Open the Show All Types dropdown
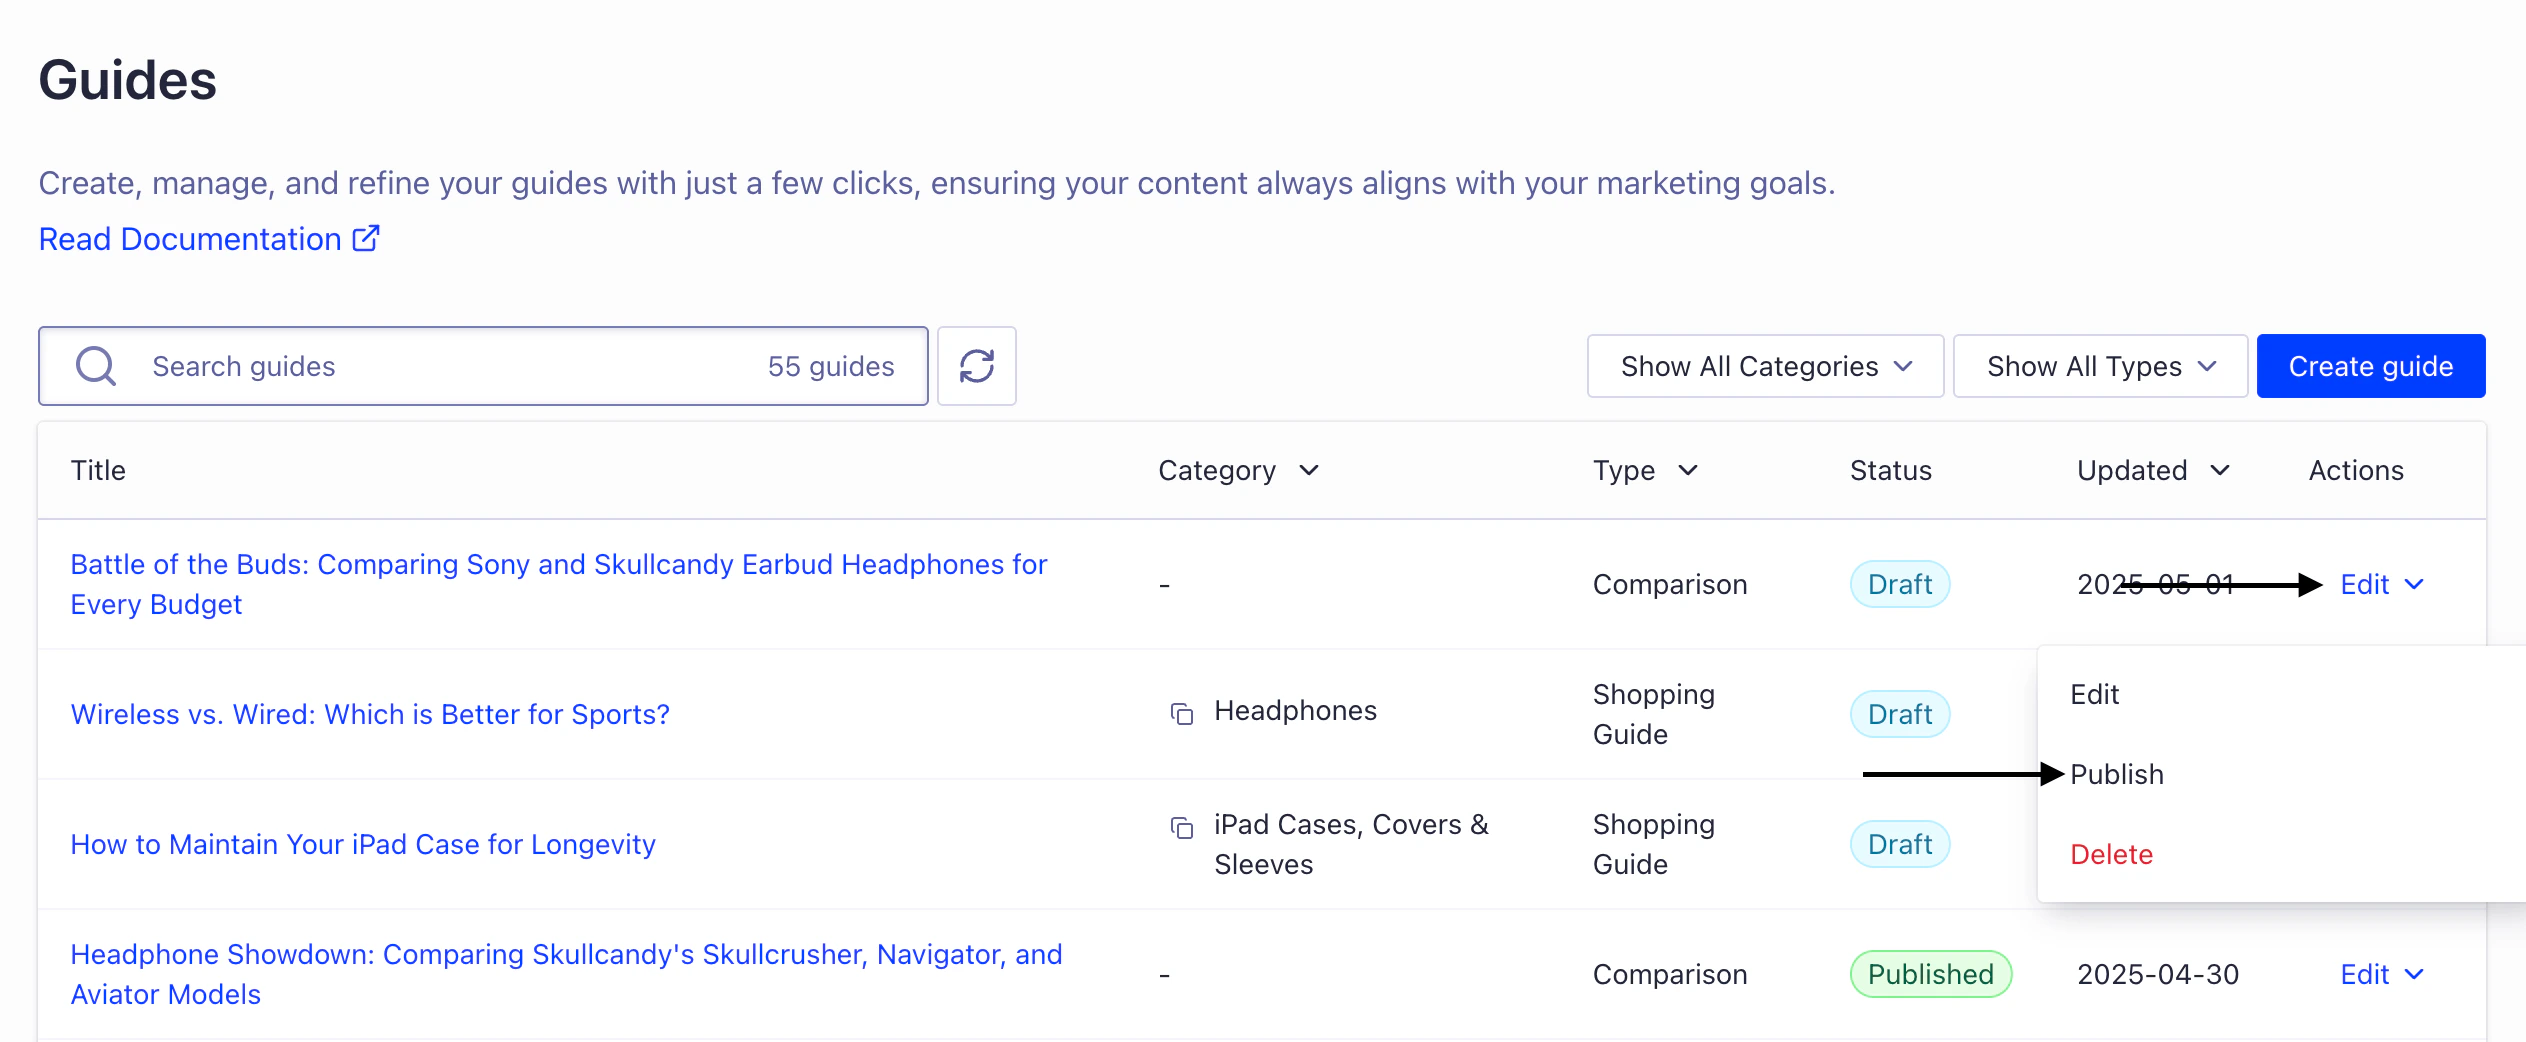 tap(2100, 366)
